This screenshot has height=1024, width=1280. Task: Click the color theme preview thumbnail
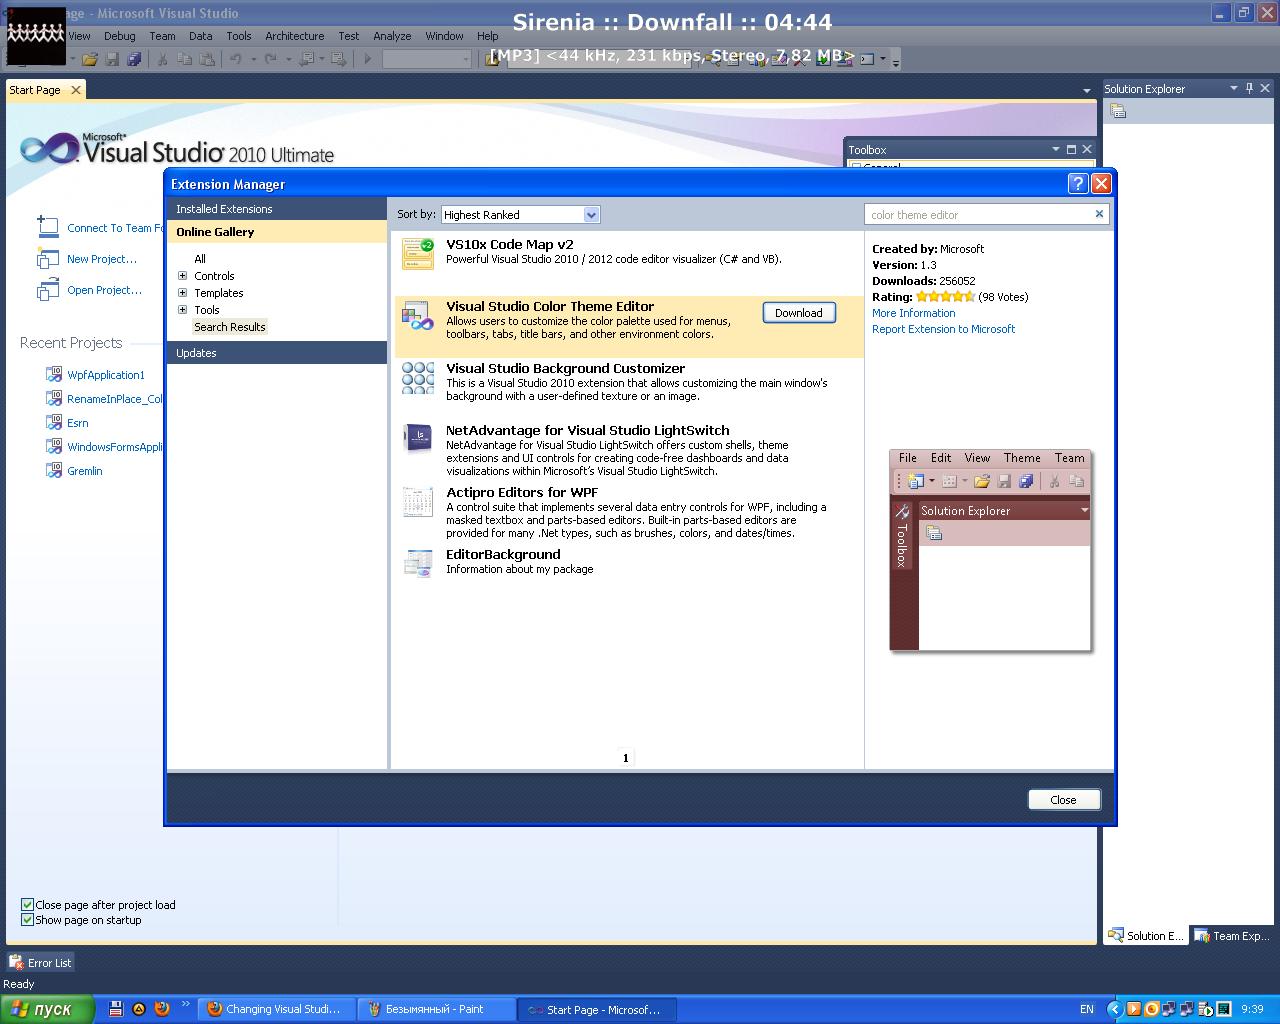coord(990,549)
